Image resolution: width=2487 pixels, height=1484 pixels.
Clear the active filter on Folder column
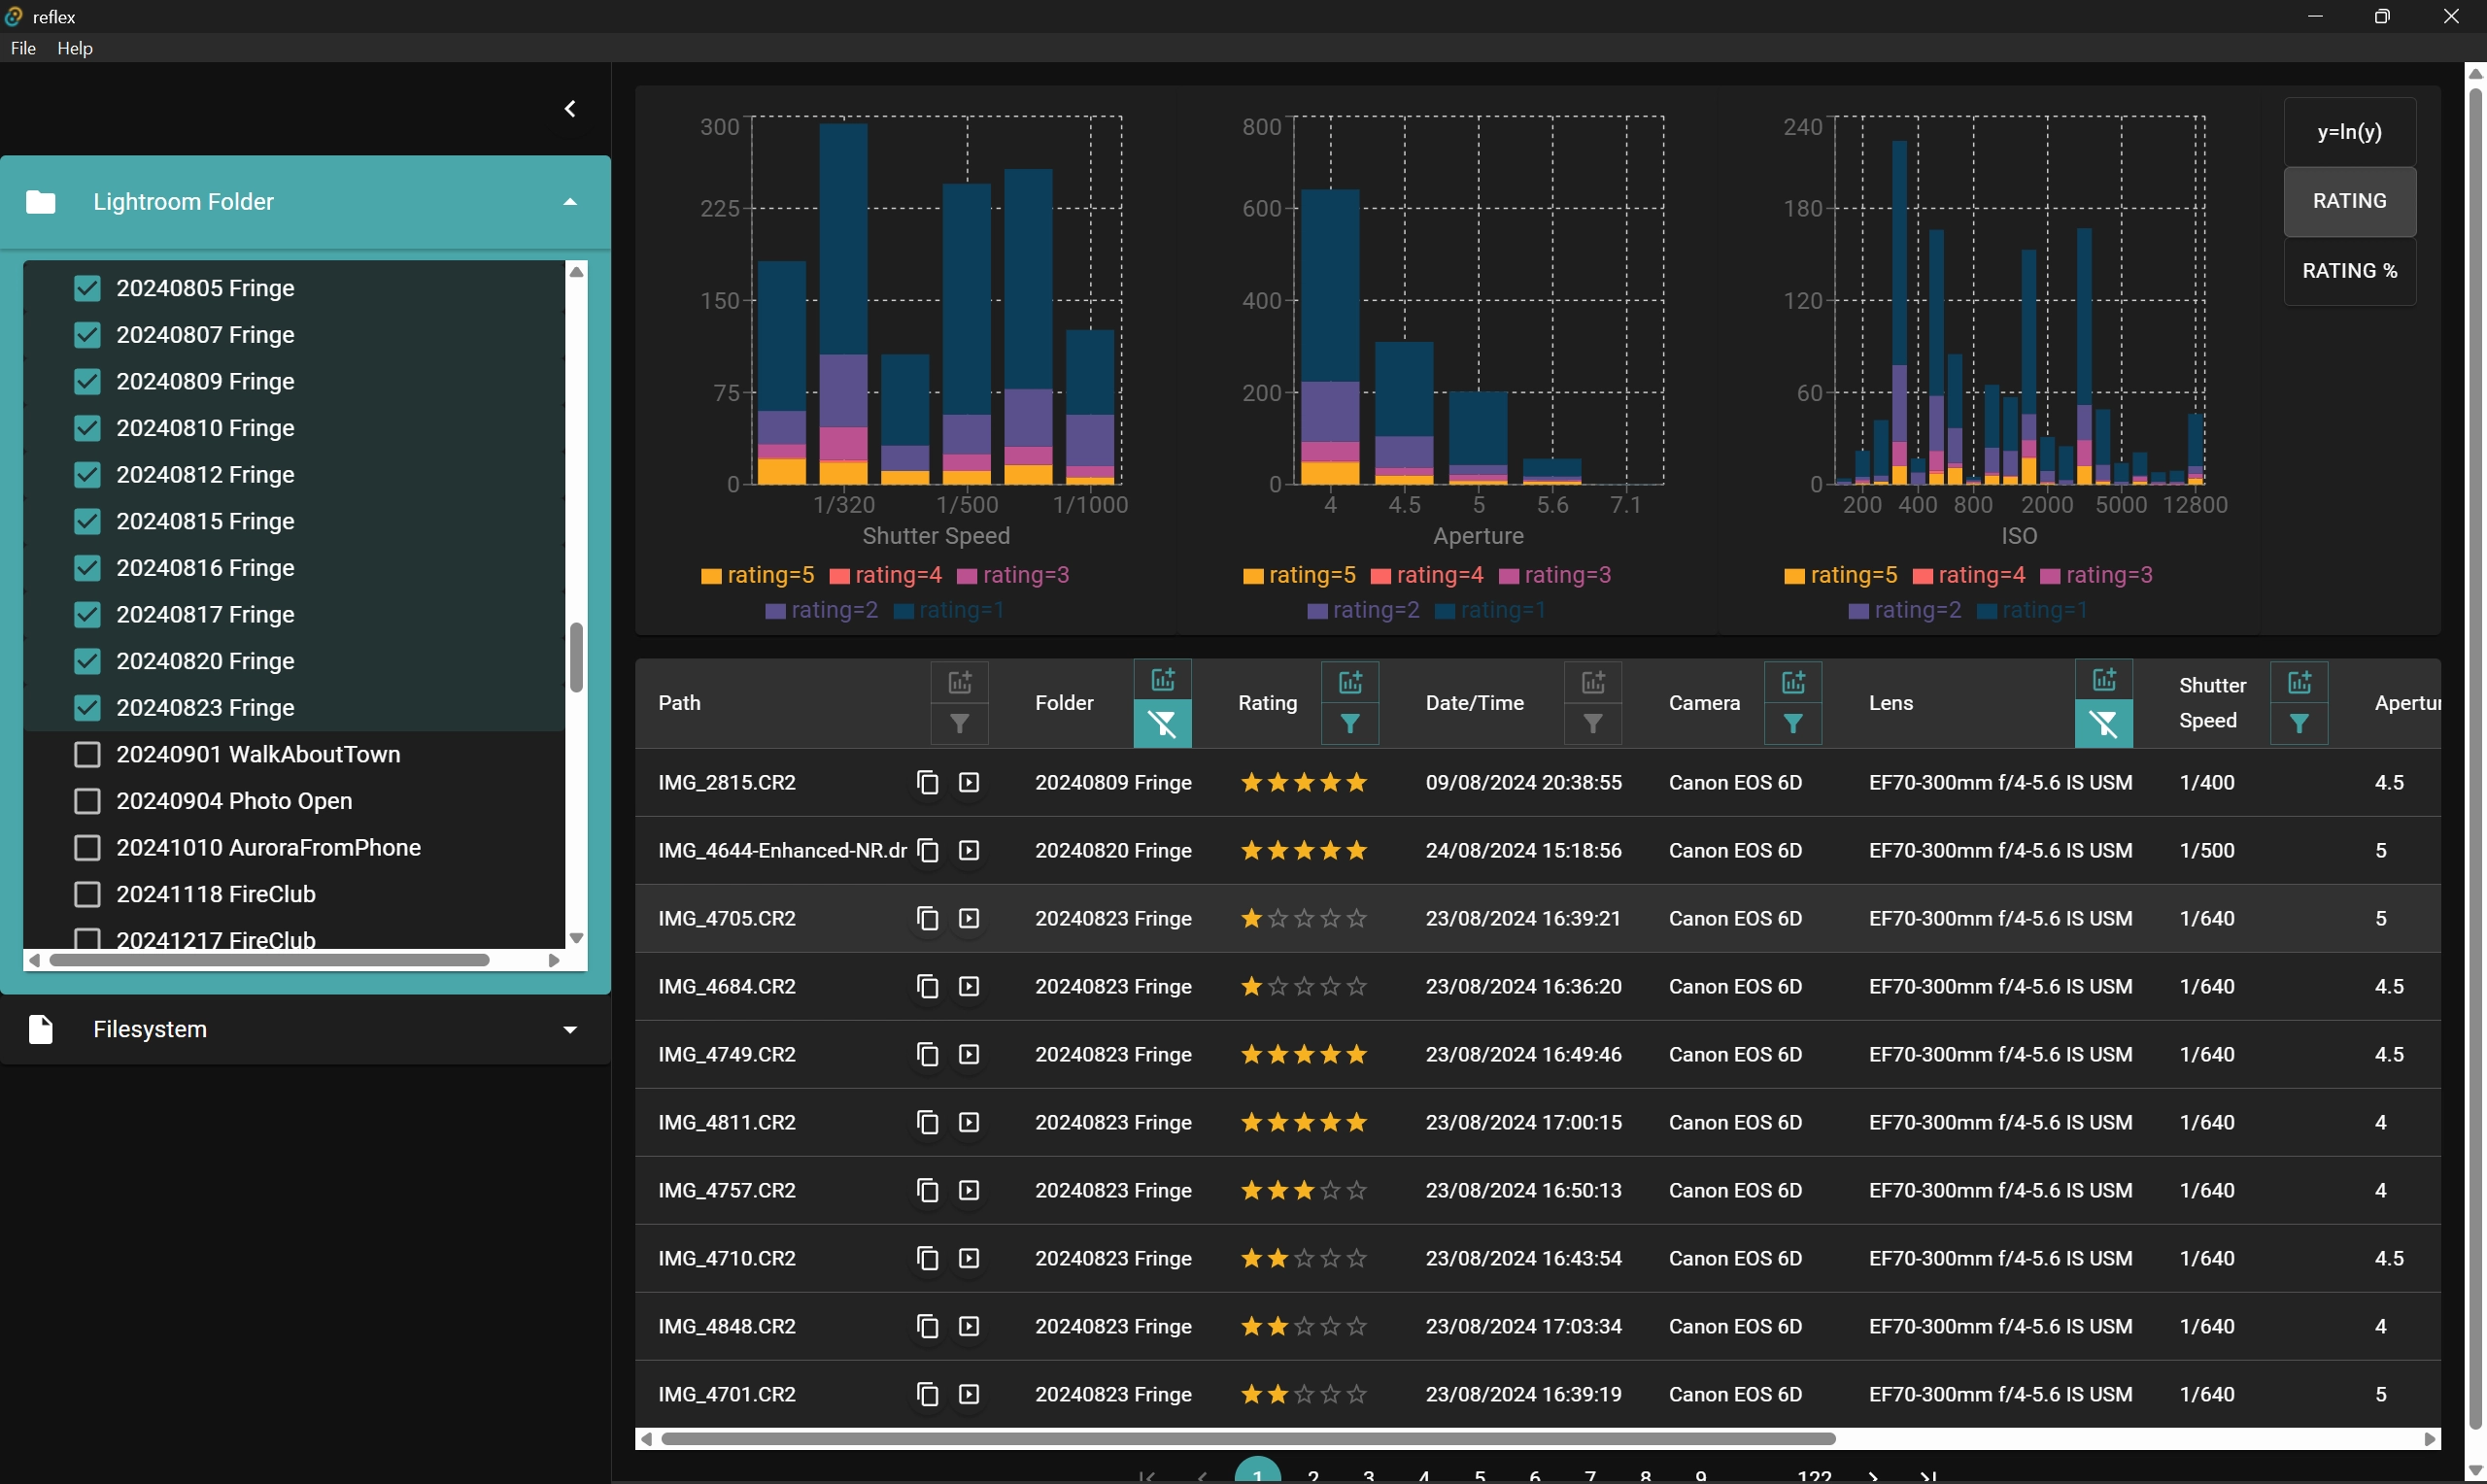1162,724
